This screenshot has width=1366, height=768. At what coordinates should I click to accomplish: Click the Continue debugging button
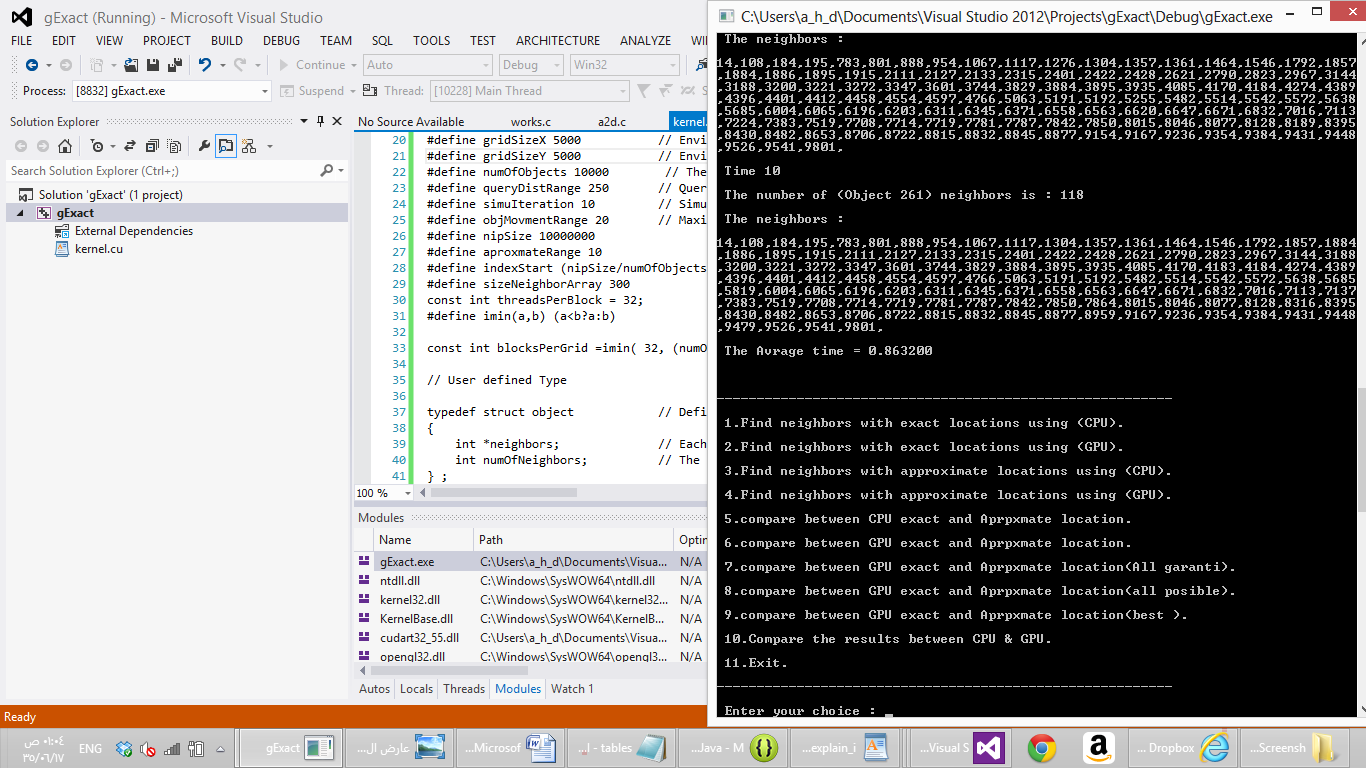[311, 65]
